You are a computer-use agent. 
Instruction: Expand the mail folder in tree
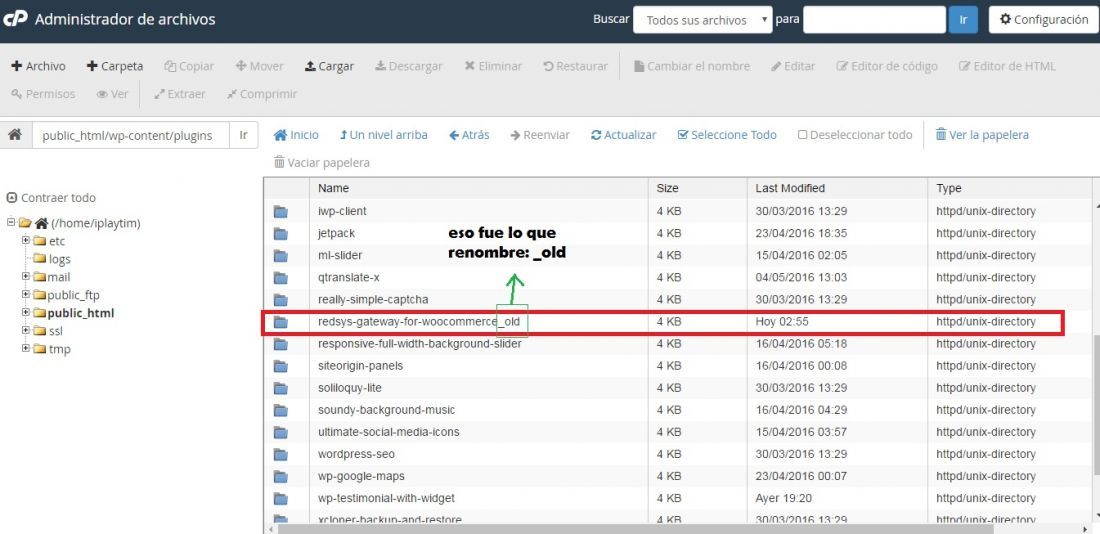26,276
